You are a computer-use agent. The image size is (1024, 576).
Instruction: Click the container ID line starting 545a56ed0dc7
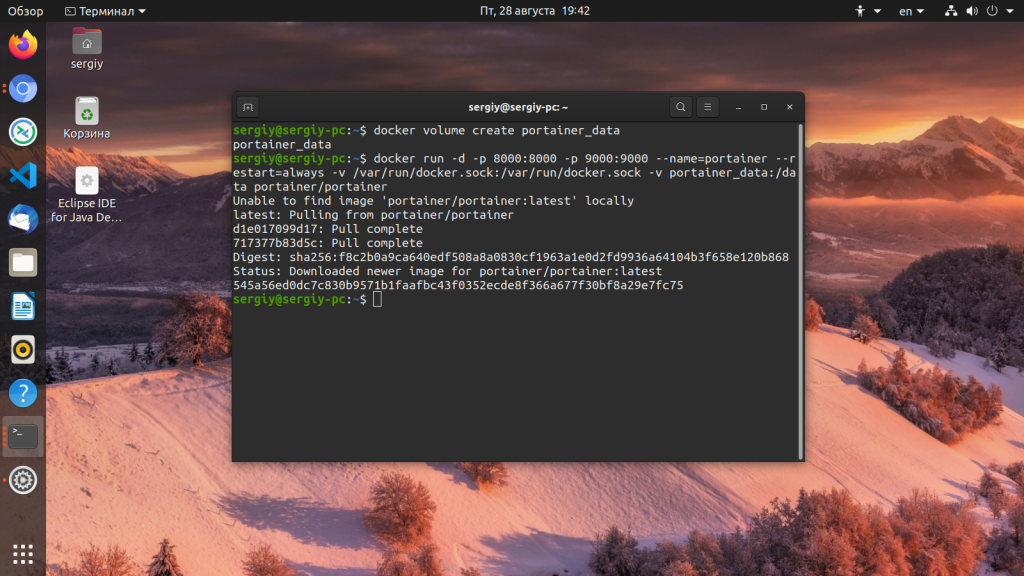[x=458, y=285]
